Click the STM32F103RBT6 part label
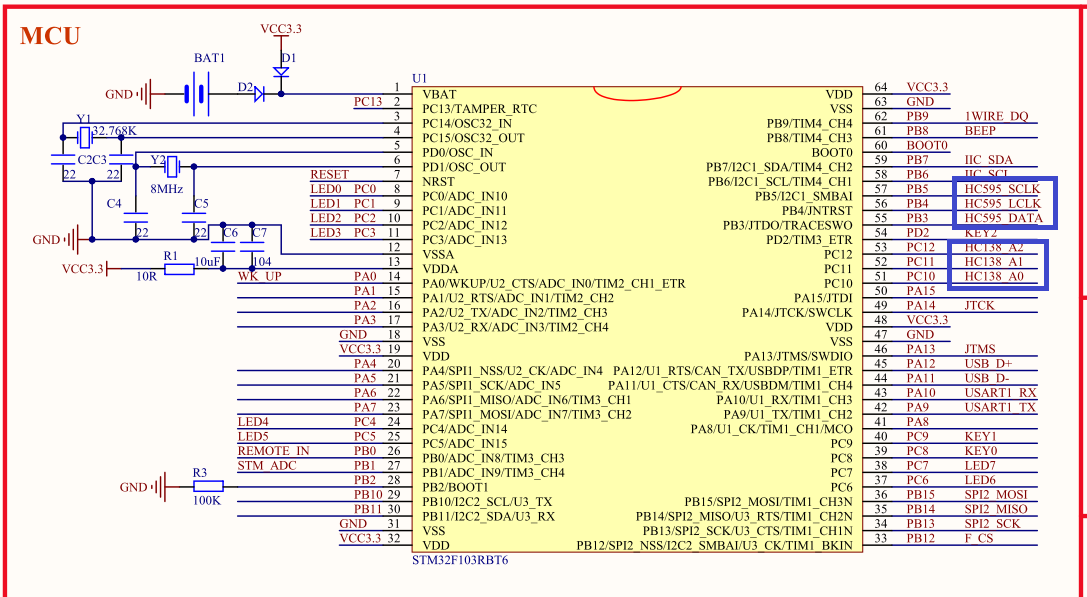1087x597 pixels. [x=458, y=561]
